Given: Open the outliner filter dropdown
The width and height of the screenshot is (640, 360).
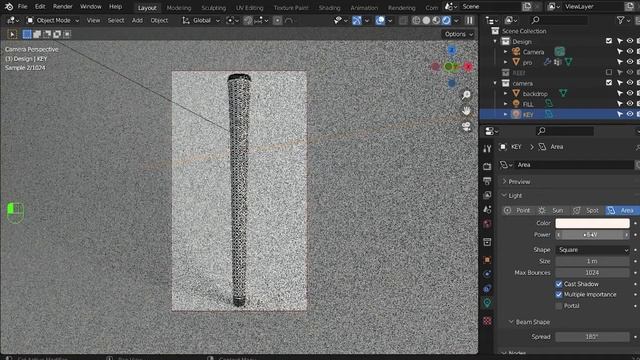Looking at the screenshot, I should [x=623, y=20].
